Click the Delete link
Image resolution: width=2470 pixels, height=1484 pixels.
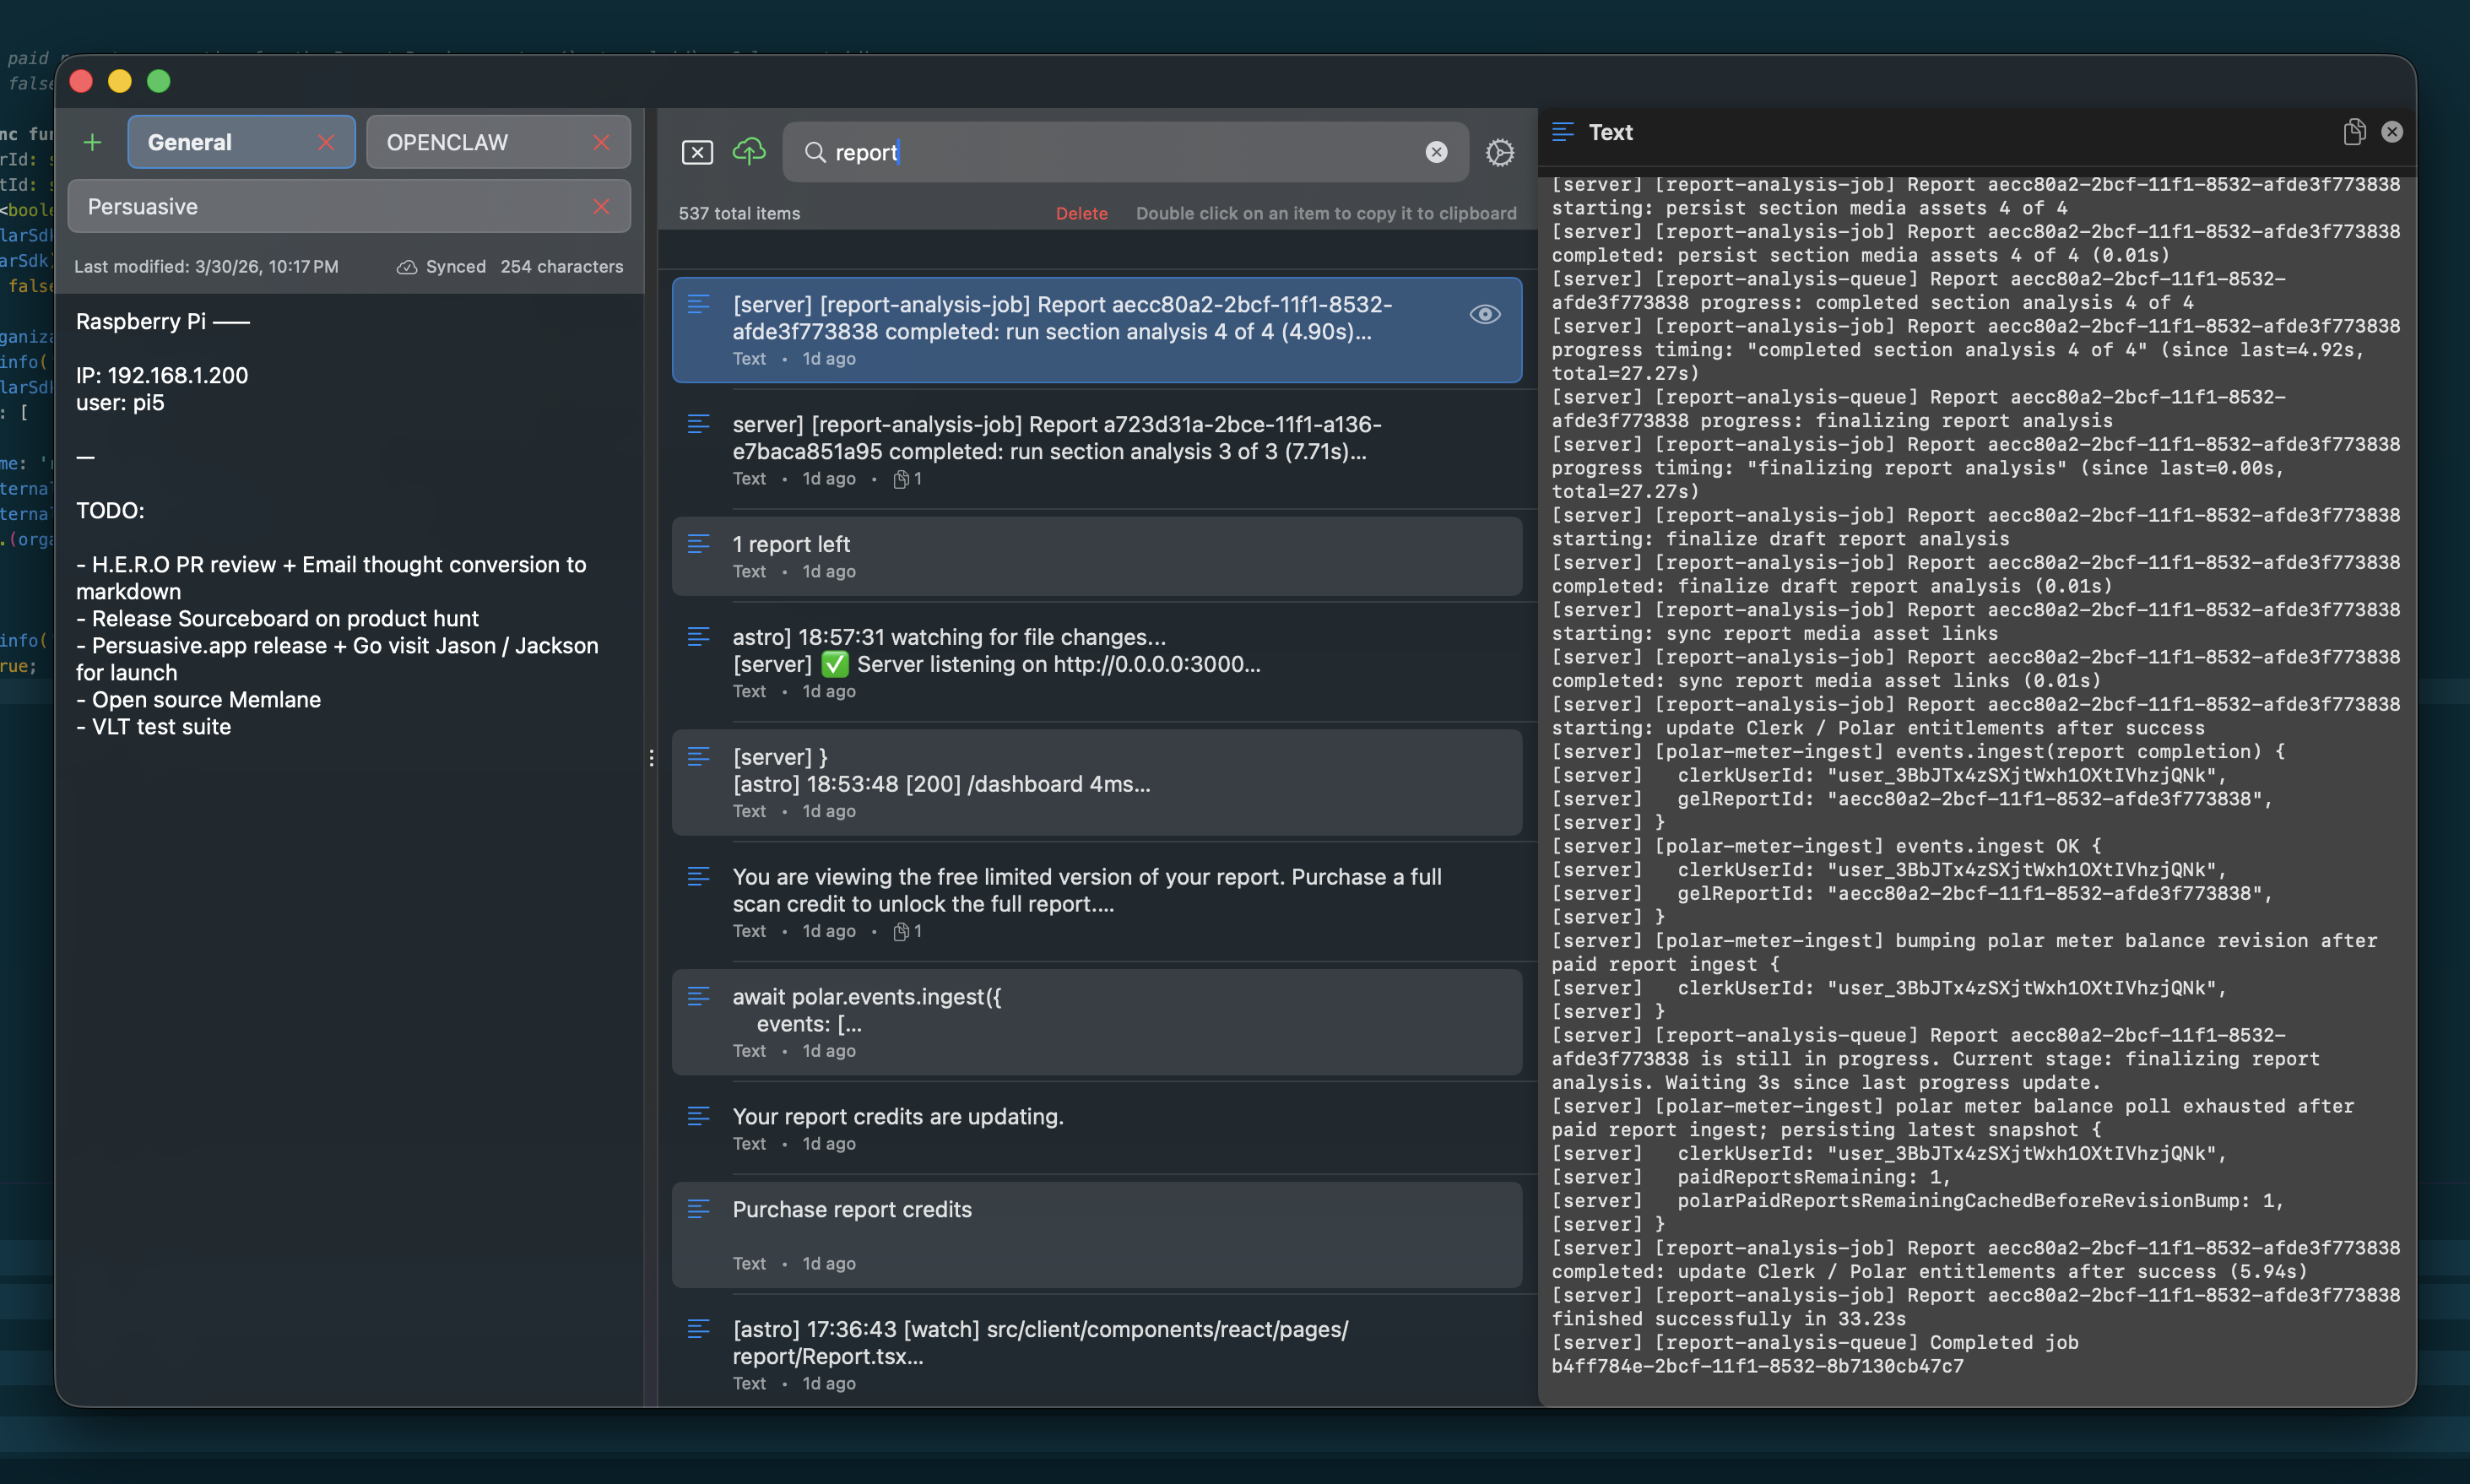[1081, 213]
